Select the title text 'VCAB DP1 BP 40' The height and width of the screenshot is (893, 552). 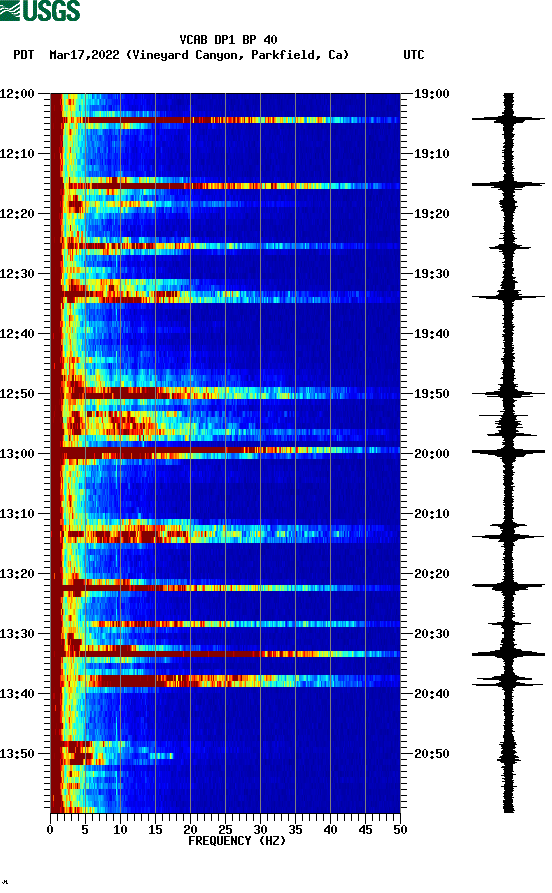228,40
